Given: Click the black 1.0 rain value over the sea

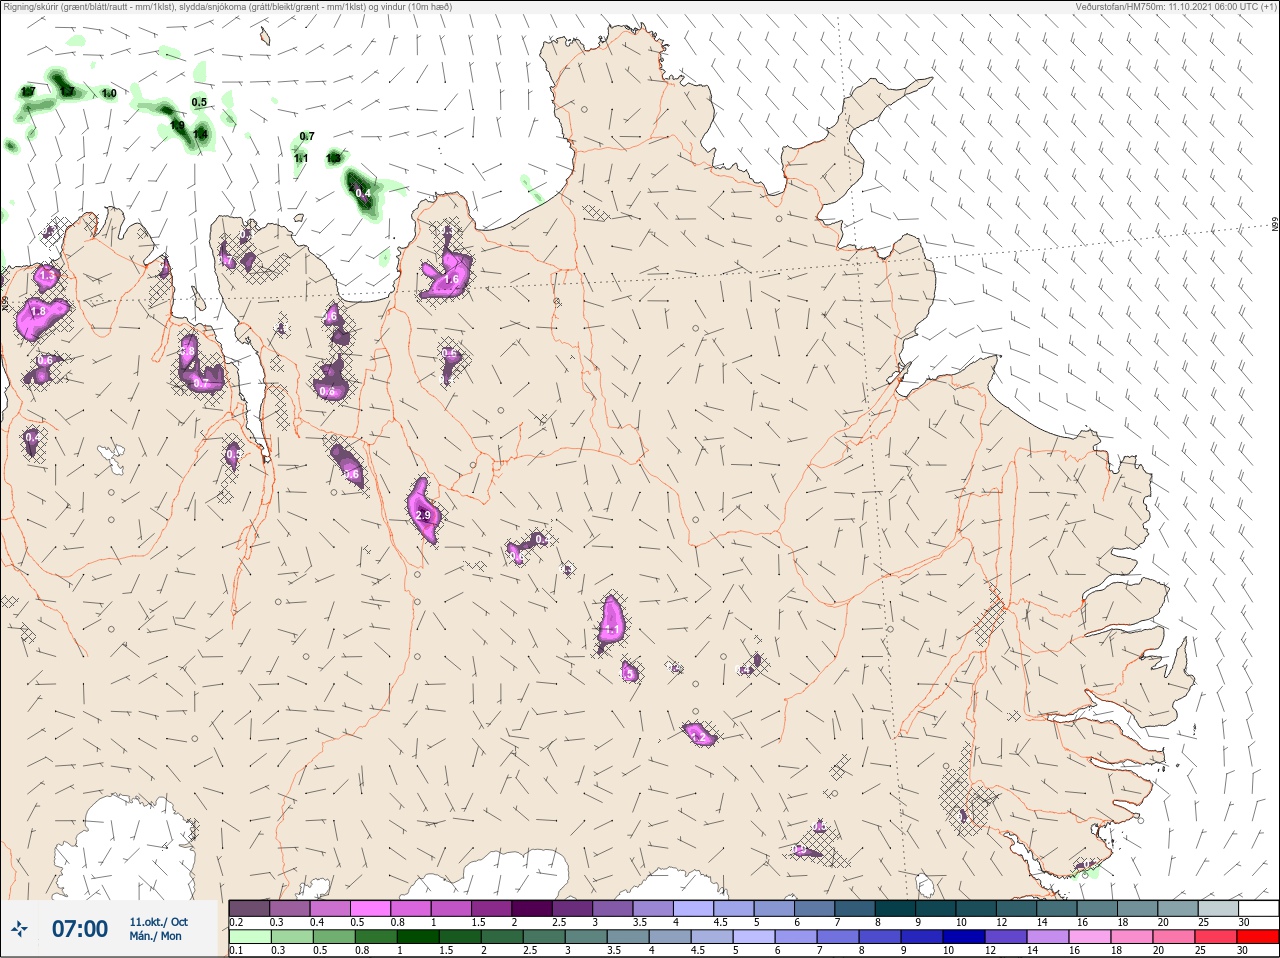Looking at the screenshot, I should tap(109, 93).
